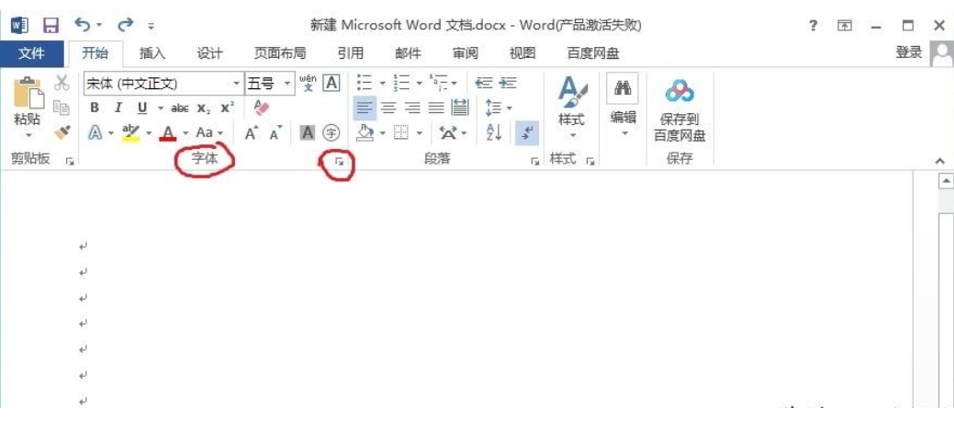This screenshot has width=954, height=435.
Task: Click 登录 to sign in
Action: (909, 53)
